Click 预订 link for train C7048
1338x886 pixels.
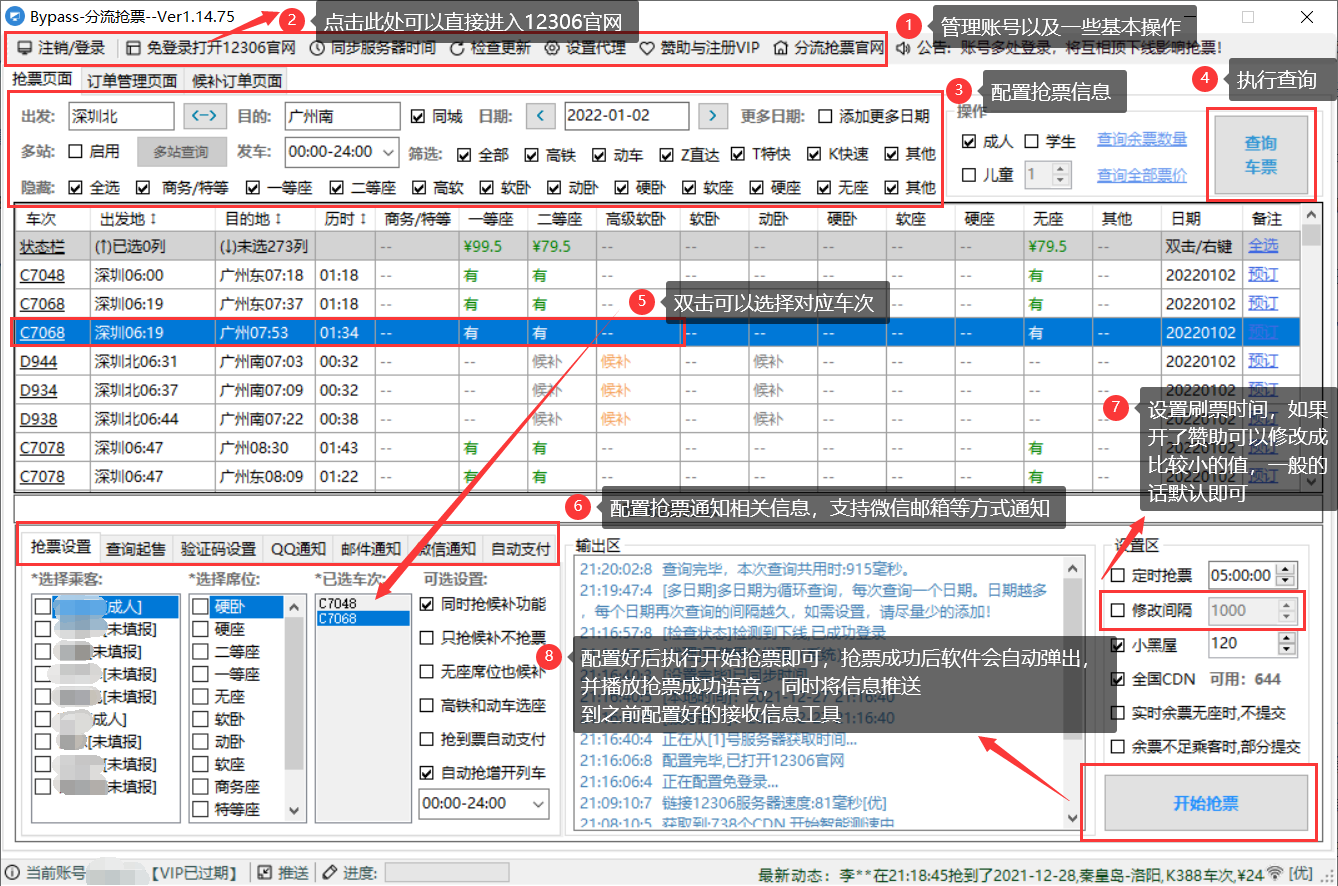point(1263,274)
